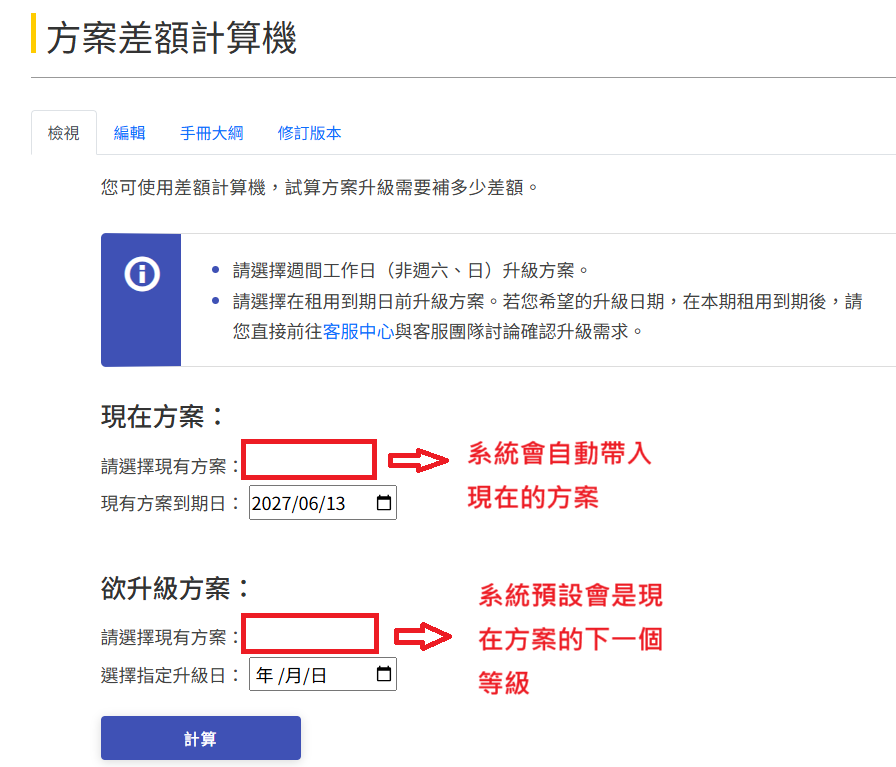Open the 修訂版本 tab
Viewport: 896px width, 767px height.
point(309,133)
